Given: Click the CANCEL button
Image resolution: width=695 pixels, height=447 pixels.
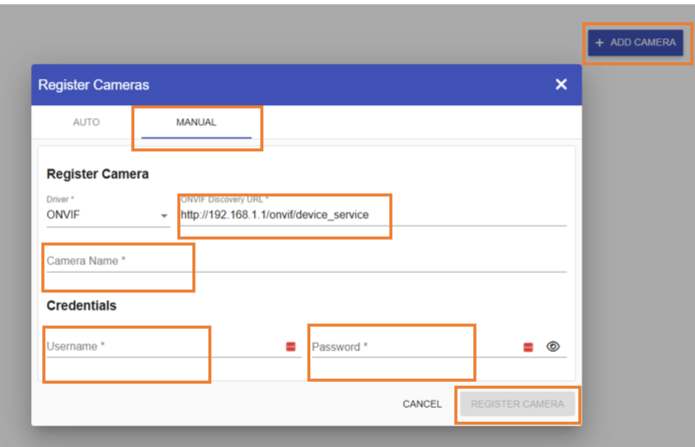Looking at the screenshot, I should click(x=422, y=404).
